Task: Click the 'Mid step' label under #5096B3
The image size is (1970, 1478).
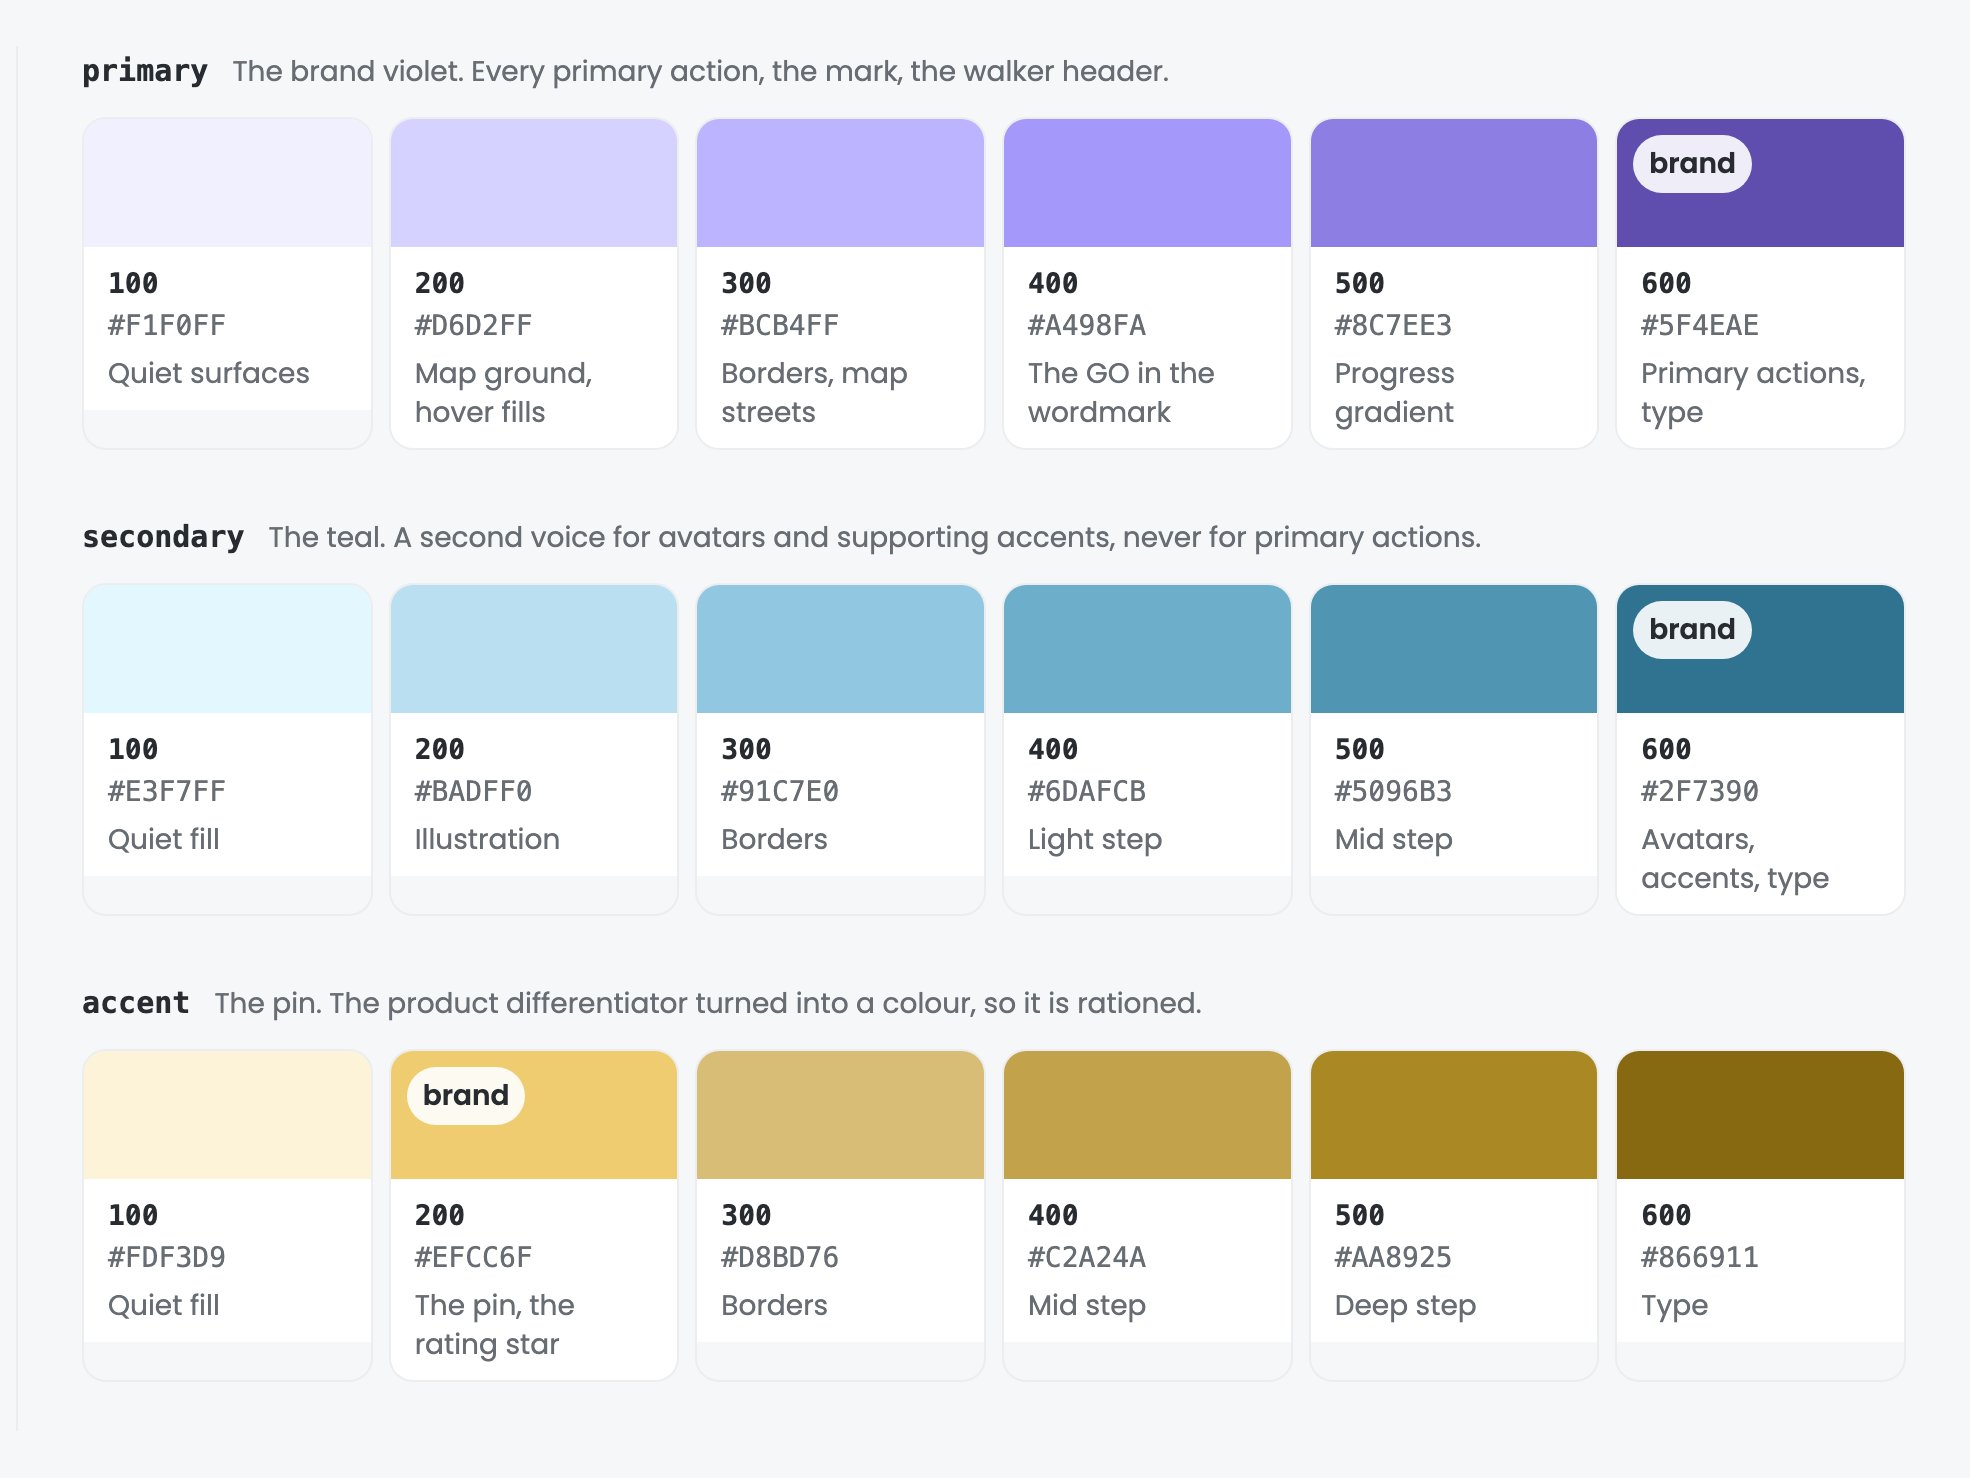Action: pos(1394,839)
